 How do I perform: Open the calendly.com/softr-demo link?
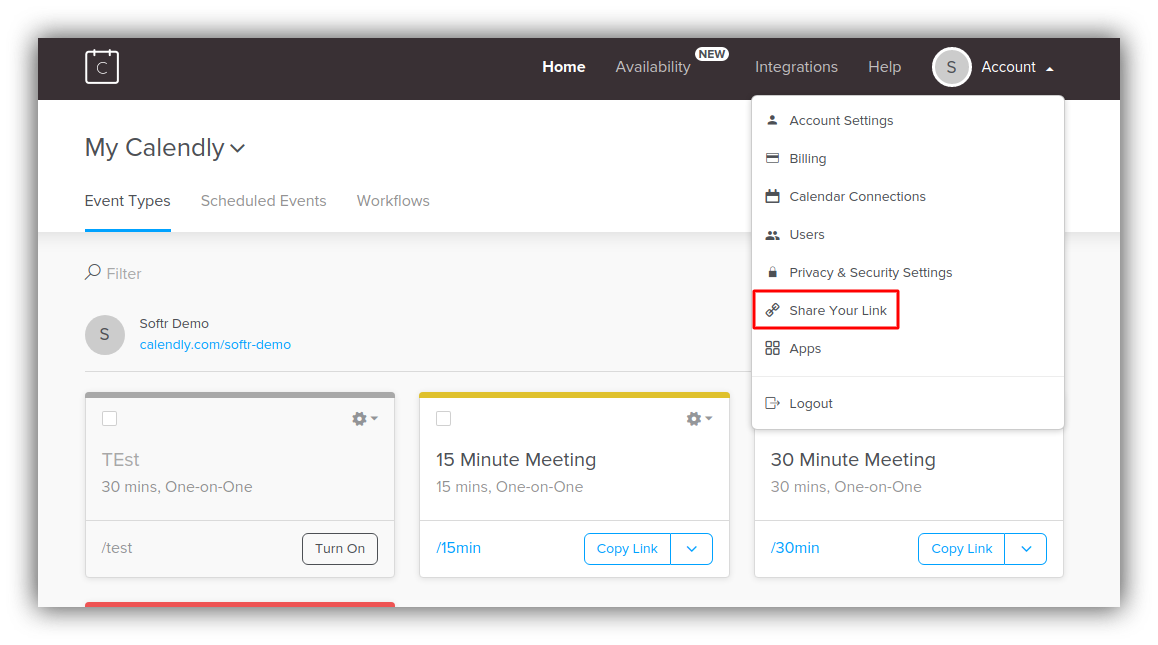pyautogui.click(x=215, y=344)
